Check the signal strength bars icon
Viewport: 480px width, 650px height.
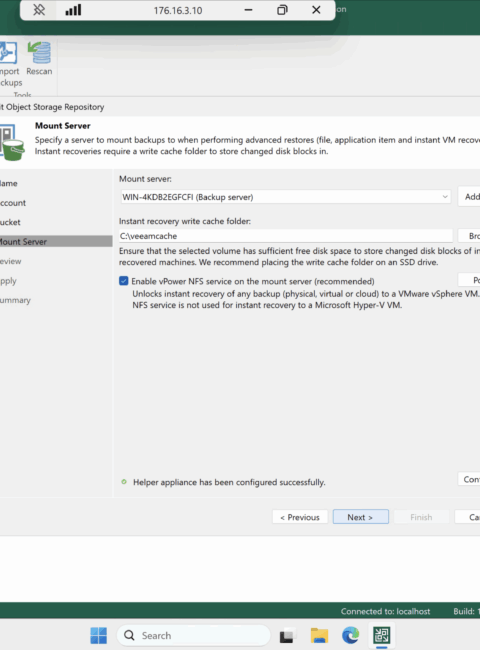click(x=73, y=10)
